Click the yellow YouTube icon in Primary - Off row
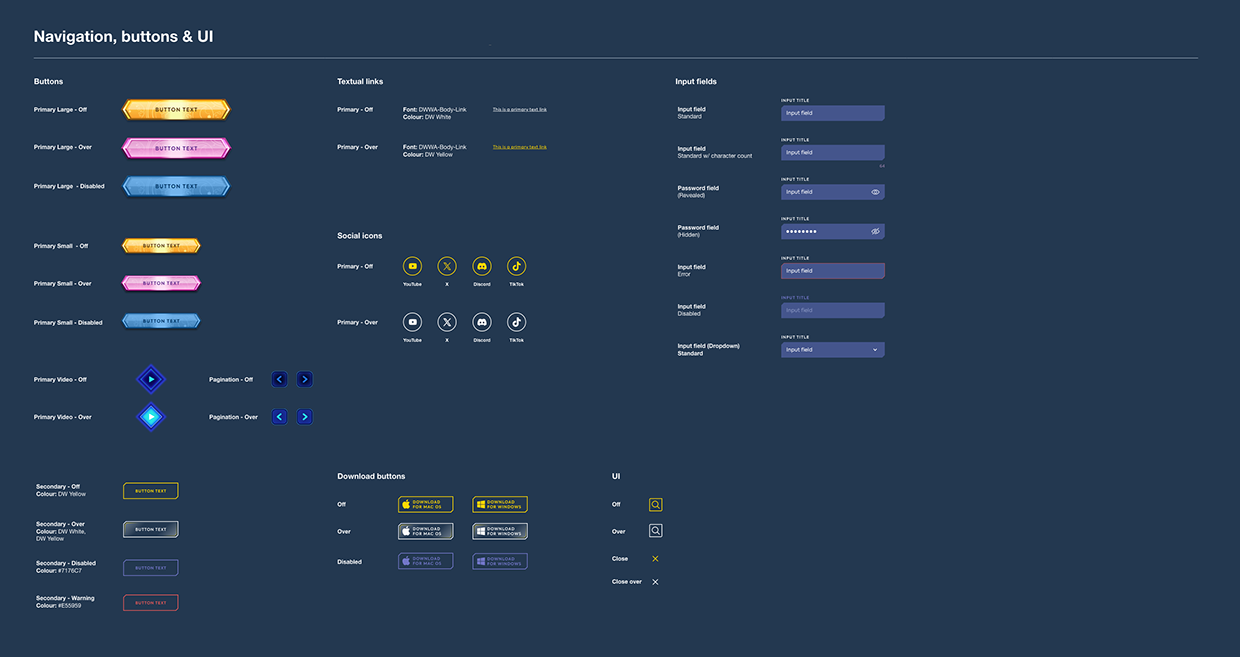 [412, 266]
